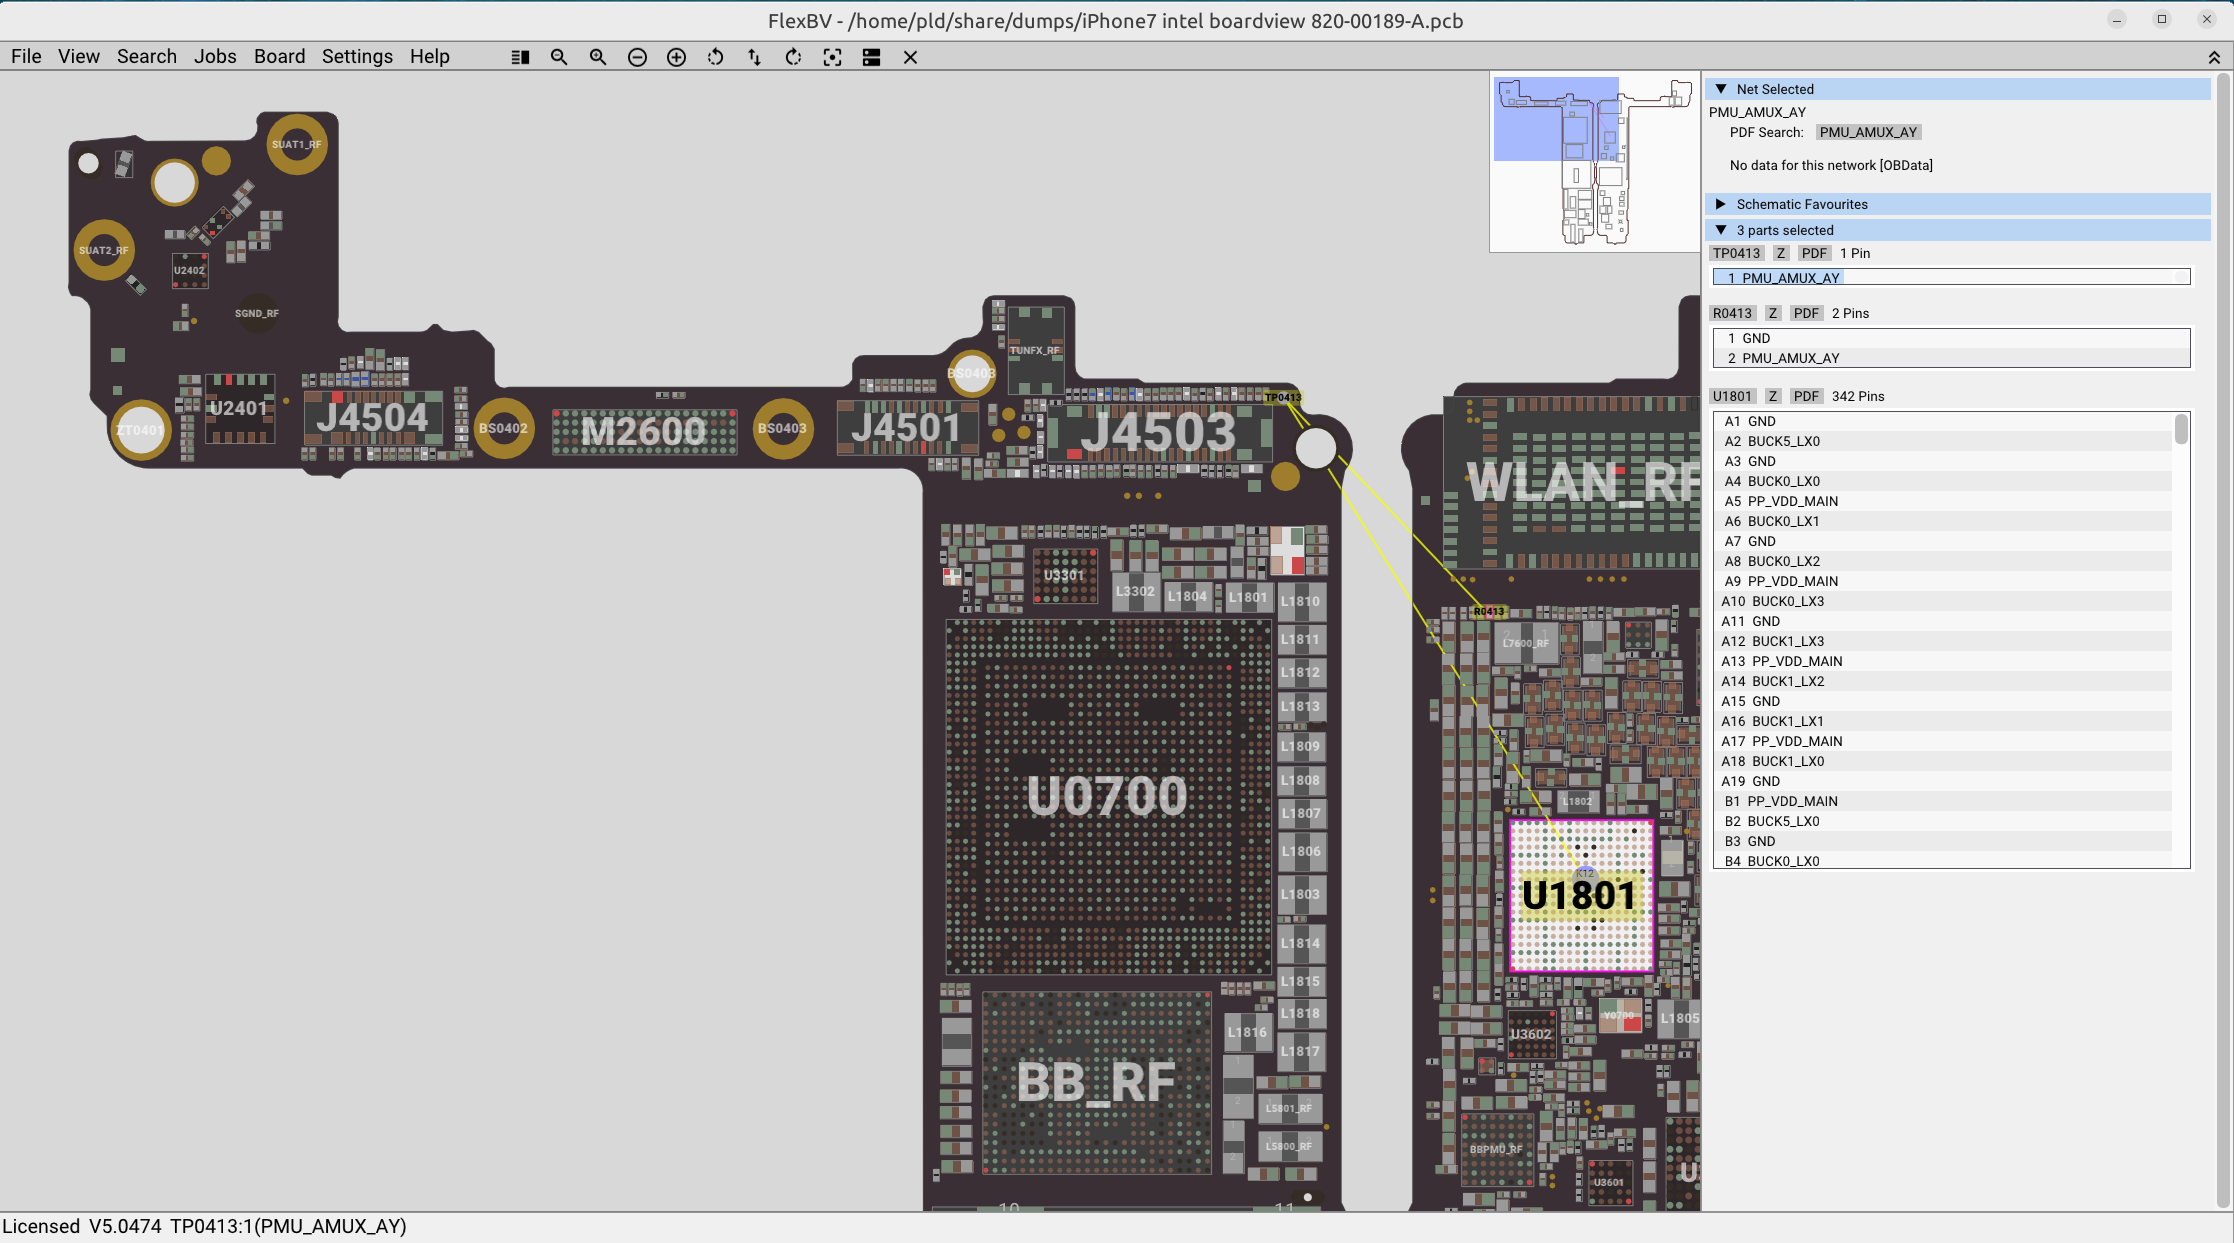Viewport: 2234px width, 1243px height.
Task: Click the Z button next to TP0413
Action: click(1781, 253)
